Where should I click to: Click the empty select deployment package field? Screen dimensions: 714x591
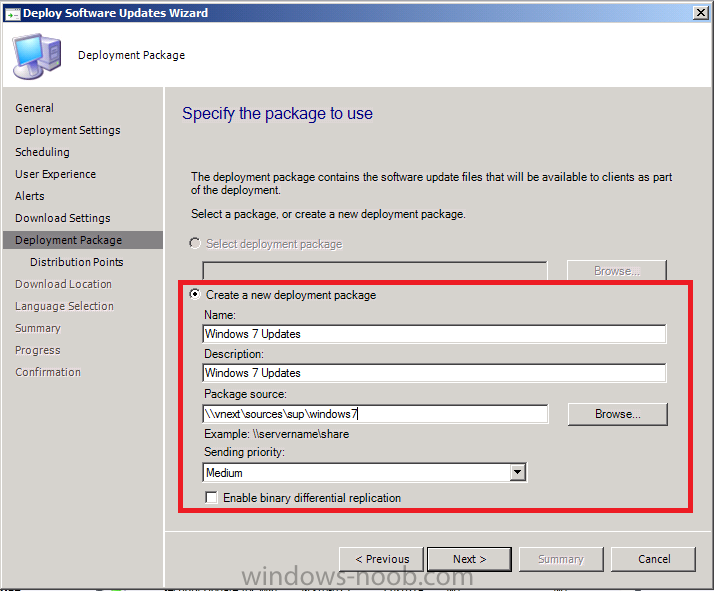375,271
